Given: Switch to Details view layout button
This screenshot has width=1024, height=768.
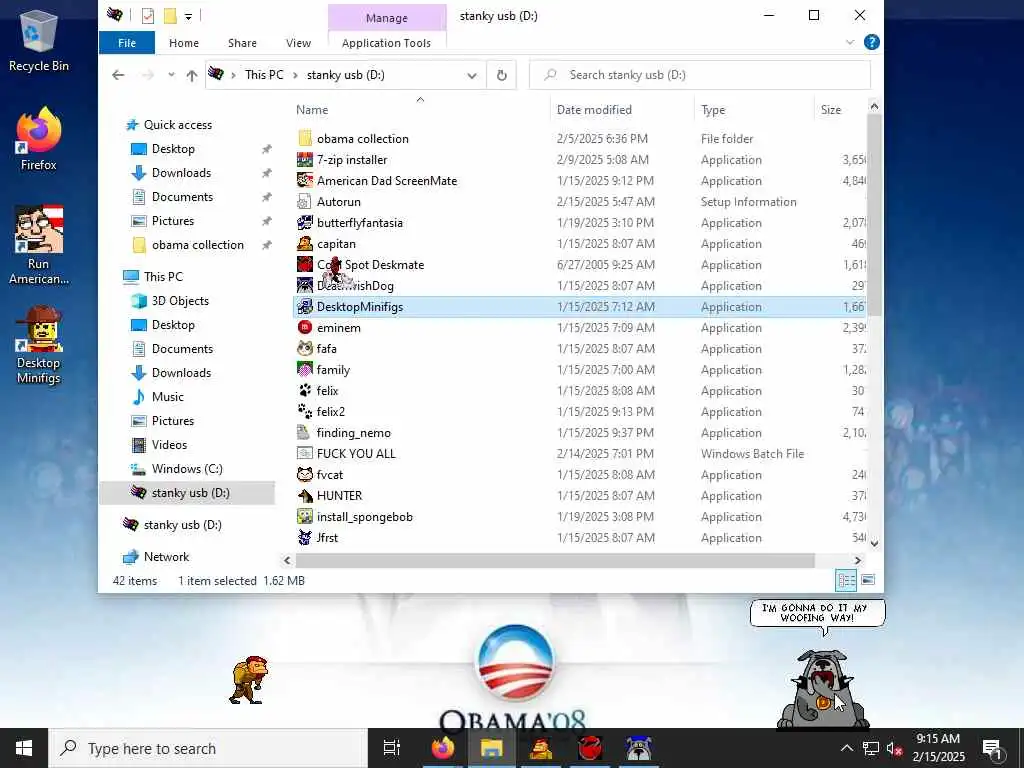Looking at the screenshot, I should click(x=846, y=580).
